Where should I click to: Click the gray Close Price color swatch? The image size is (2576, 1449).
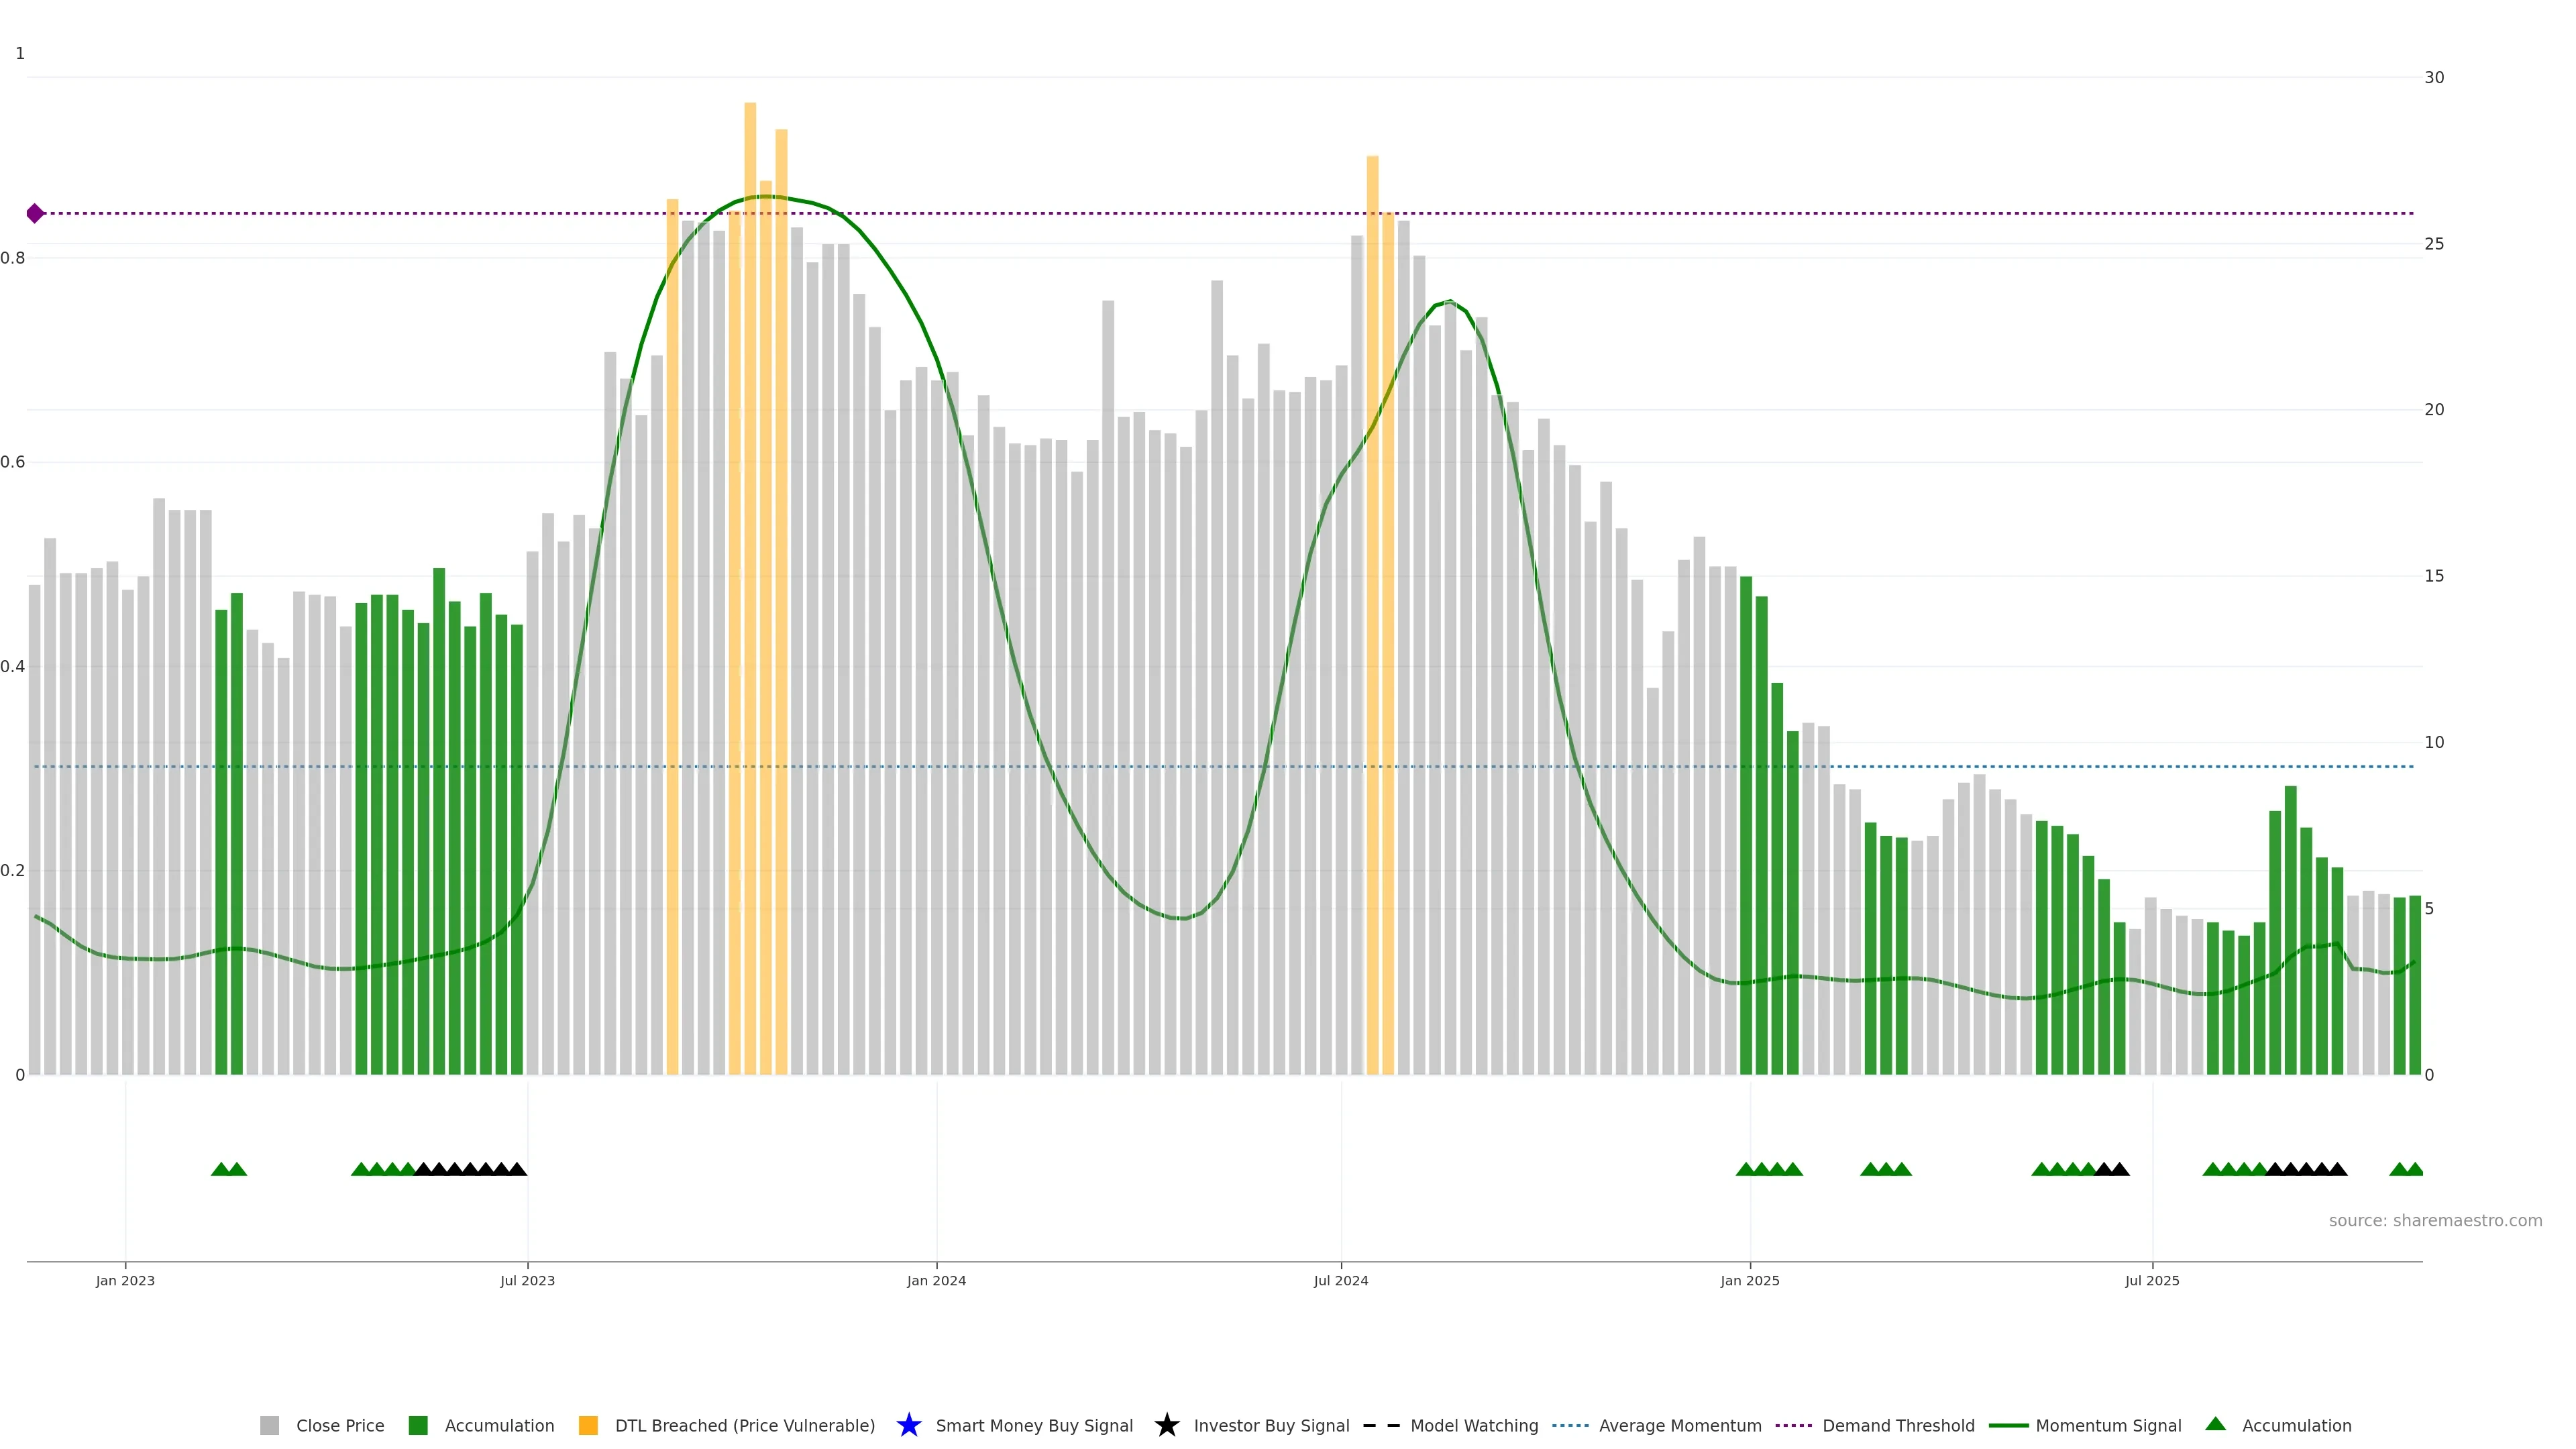coord(269,1425)
